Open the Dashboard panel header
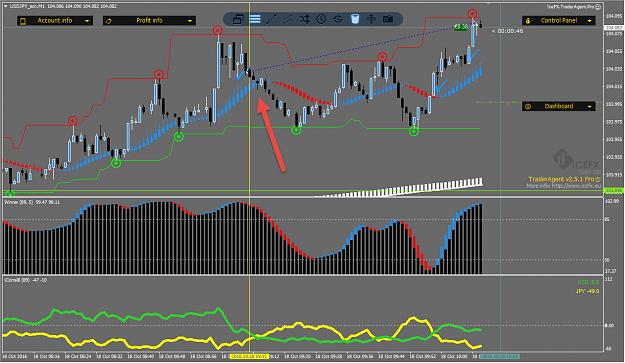 (559, 106)
